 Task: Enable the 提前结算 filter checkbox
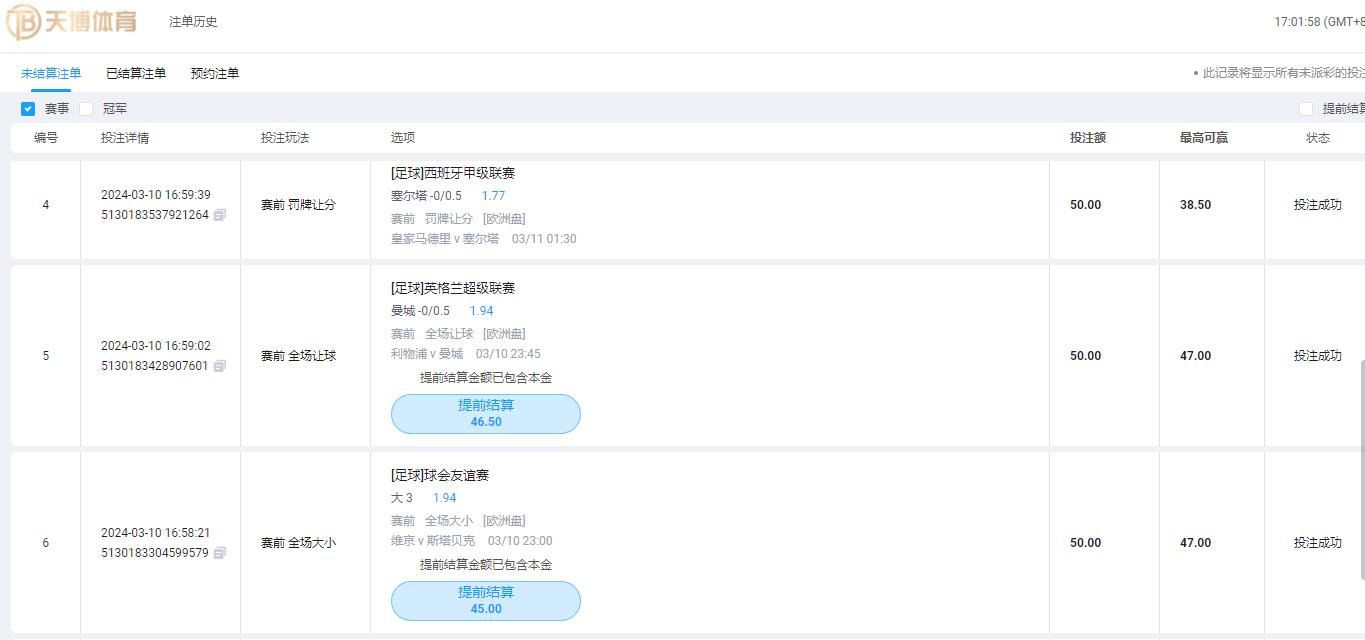coord(1306,109)
